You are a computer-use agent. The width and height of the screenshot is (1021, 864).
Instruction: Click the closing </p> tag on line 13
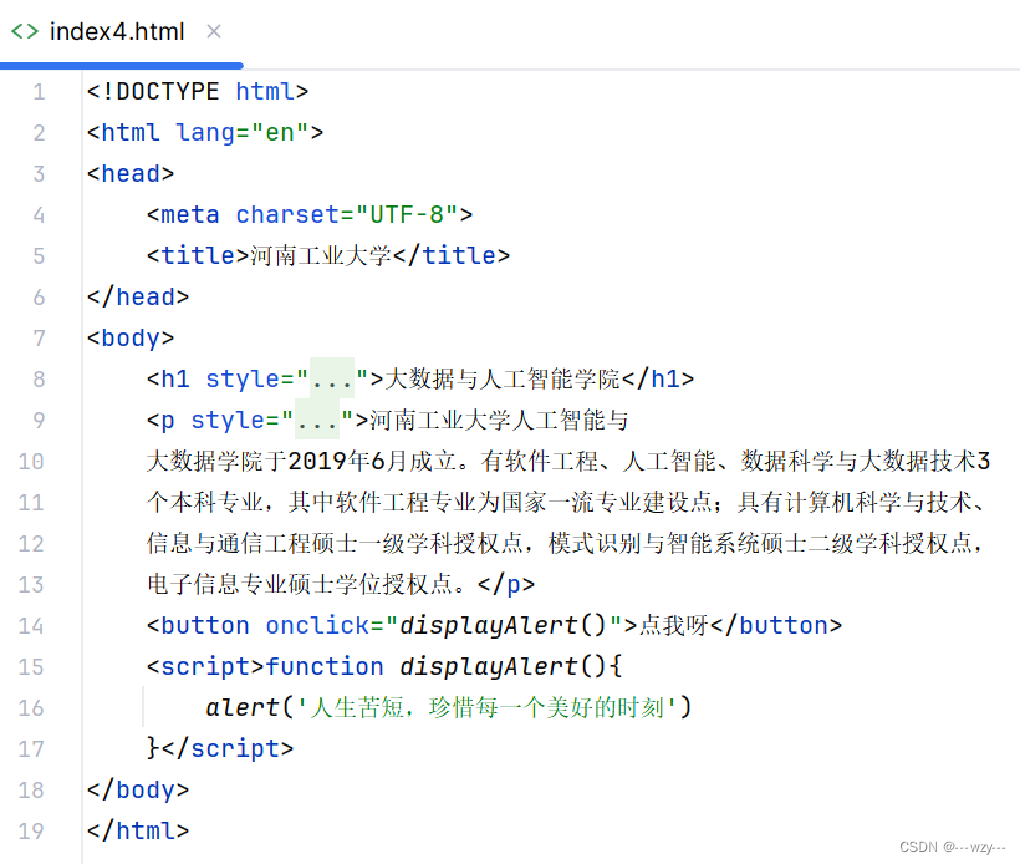coord(506,584)
